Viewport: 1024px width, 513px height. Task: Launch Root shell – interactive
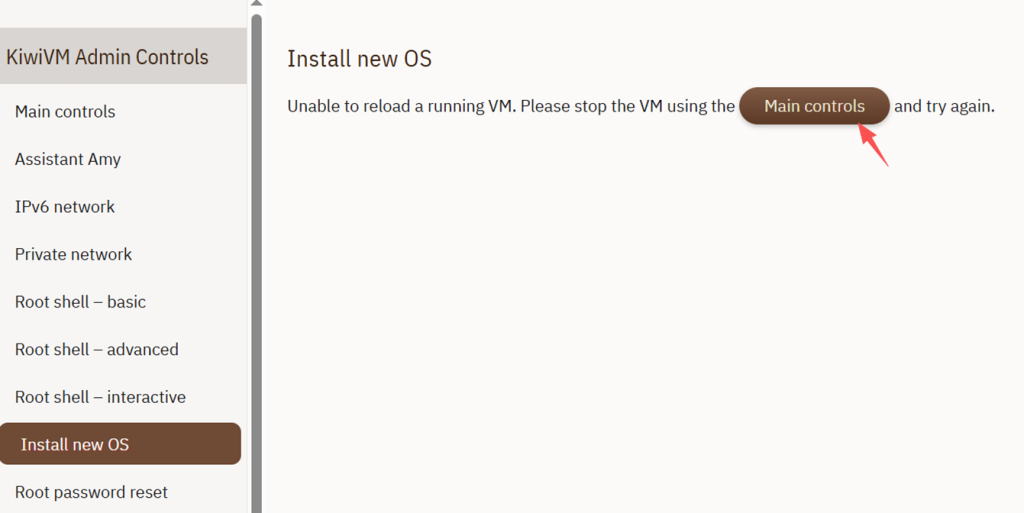(x=100, y=397)
